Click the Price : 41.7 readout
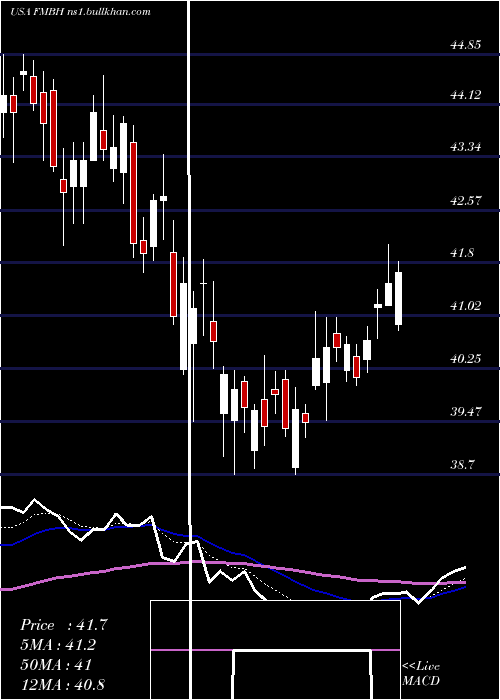Image resolution: width=500 pixels, height=700 pixels. point(64,625)
